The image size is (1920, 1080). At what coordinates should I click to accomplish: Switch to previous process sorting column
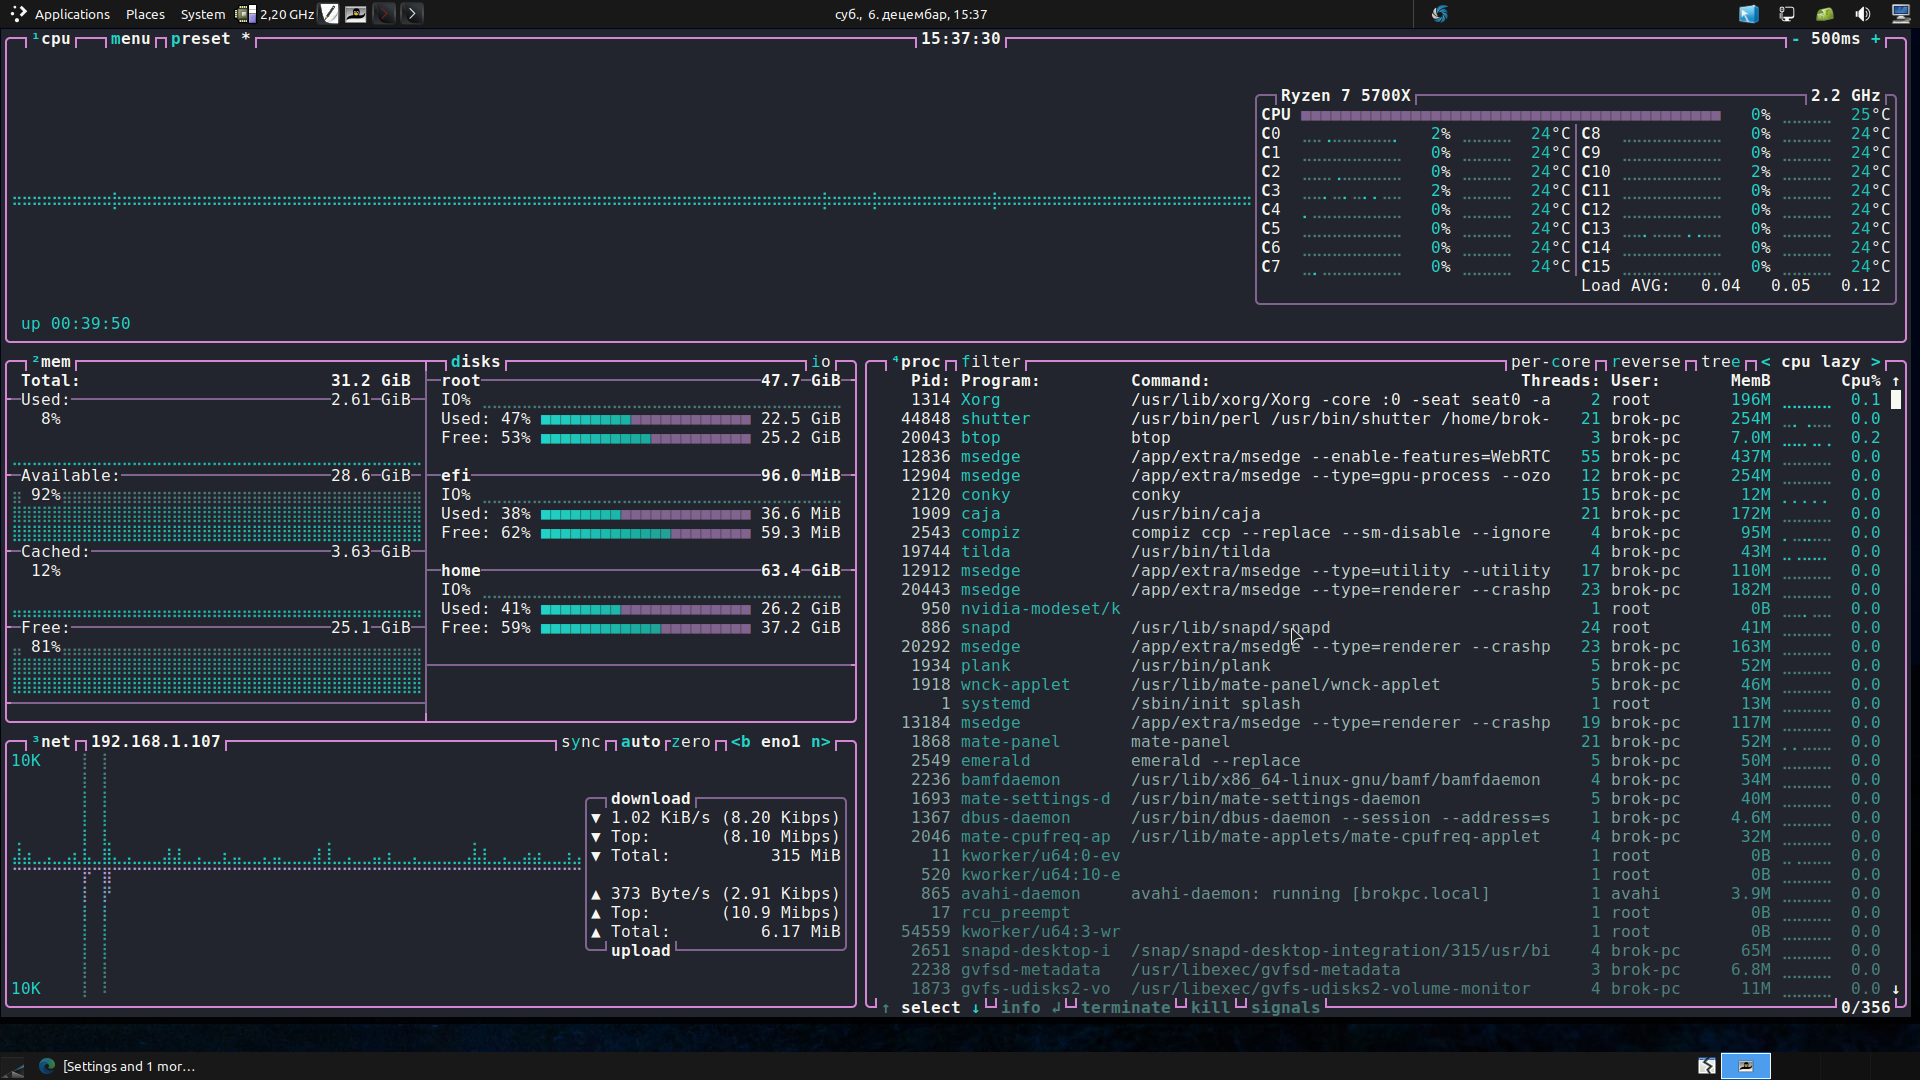click(x=1766, y=362)
